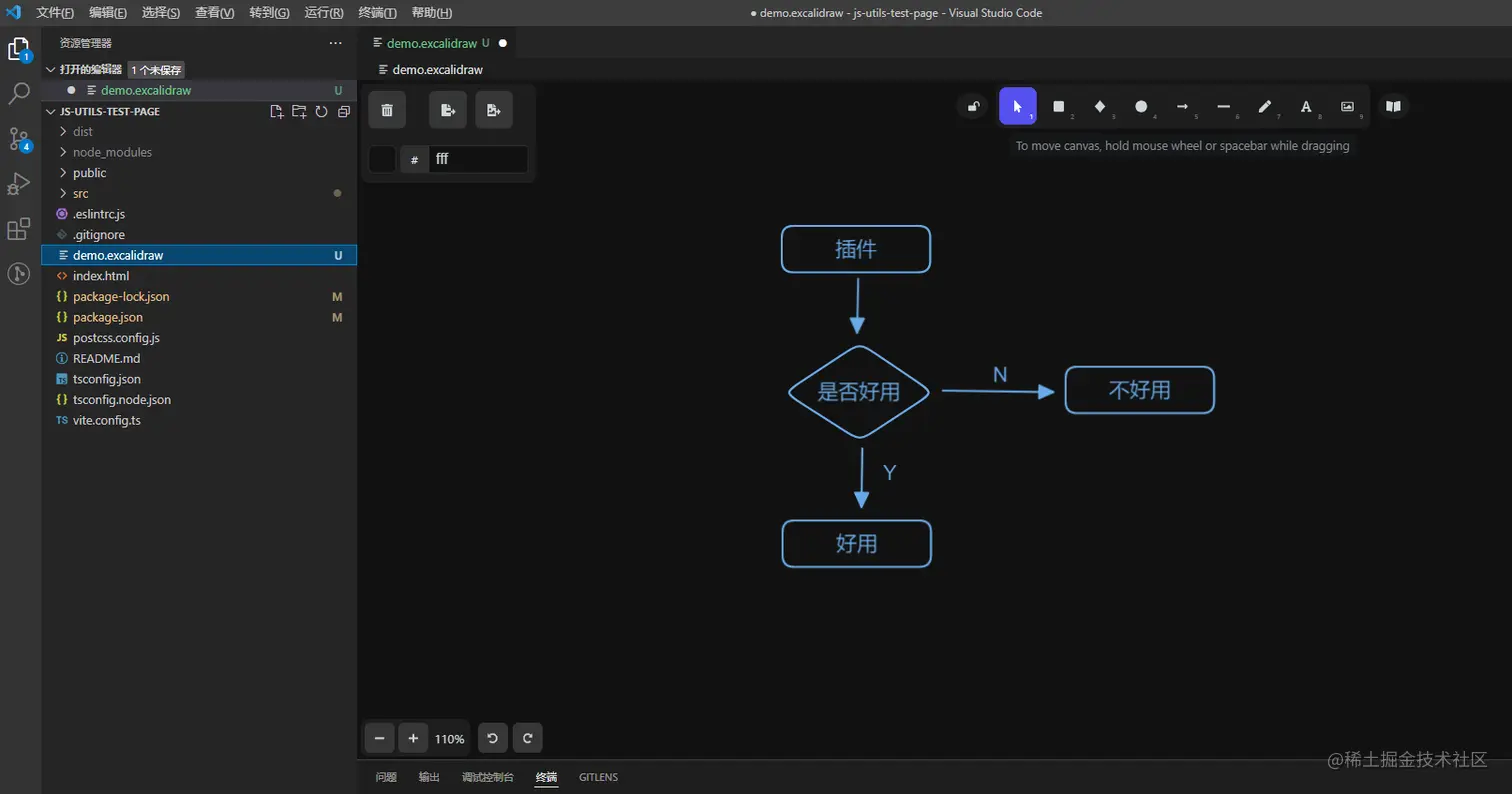Open the Run and Debug icon
1512x794 pixels.
[19, 184]
